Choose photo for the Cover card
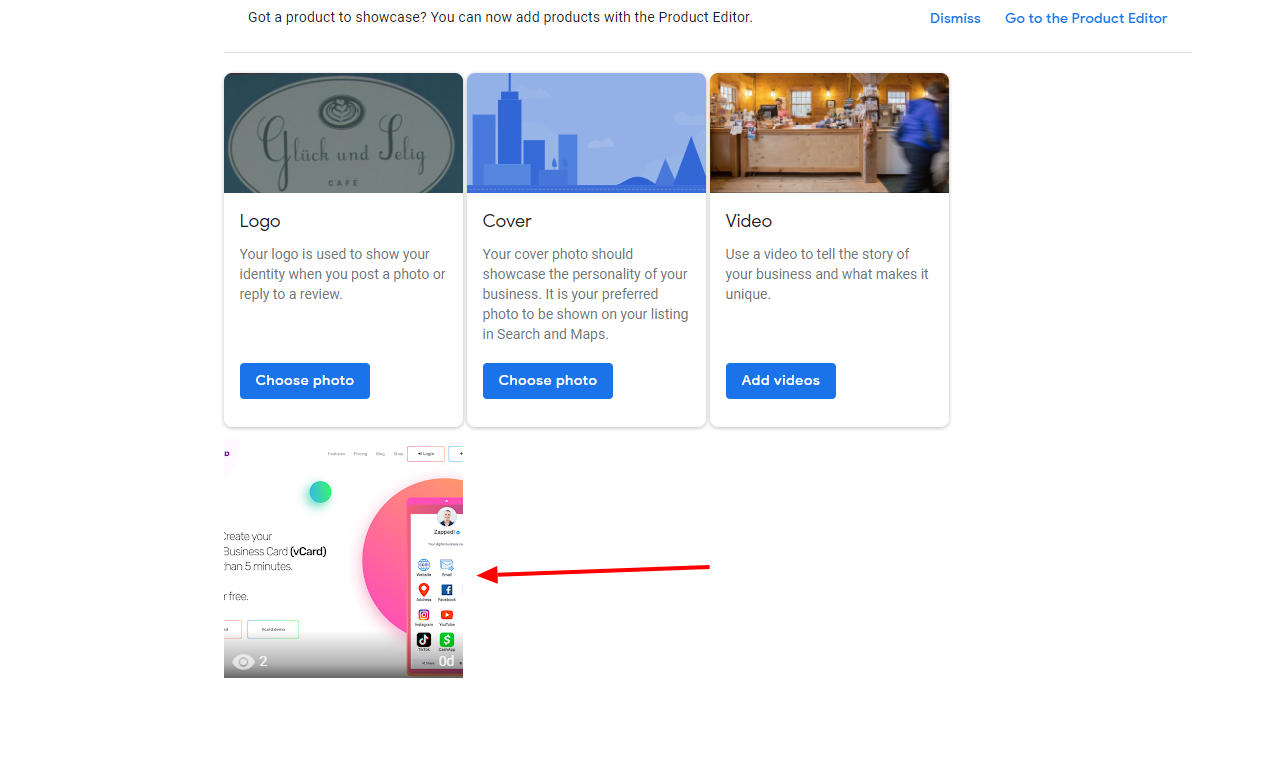Image resolution: width=1271 pixels, height=758 pixels. (x=548, y=381)
